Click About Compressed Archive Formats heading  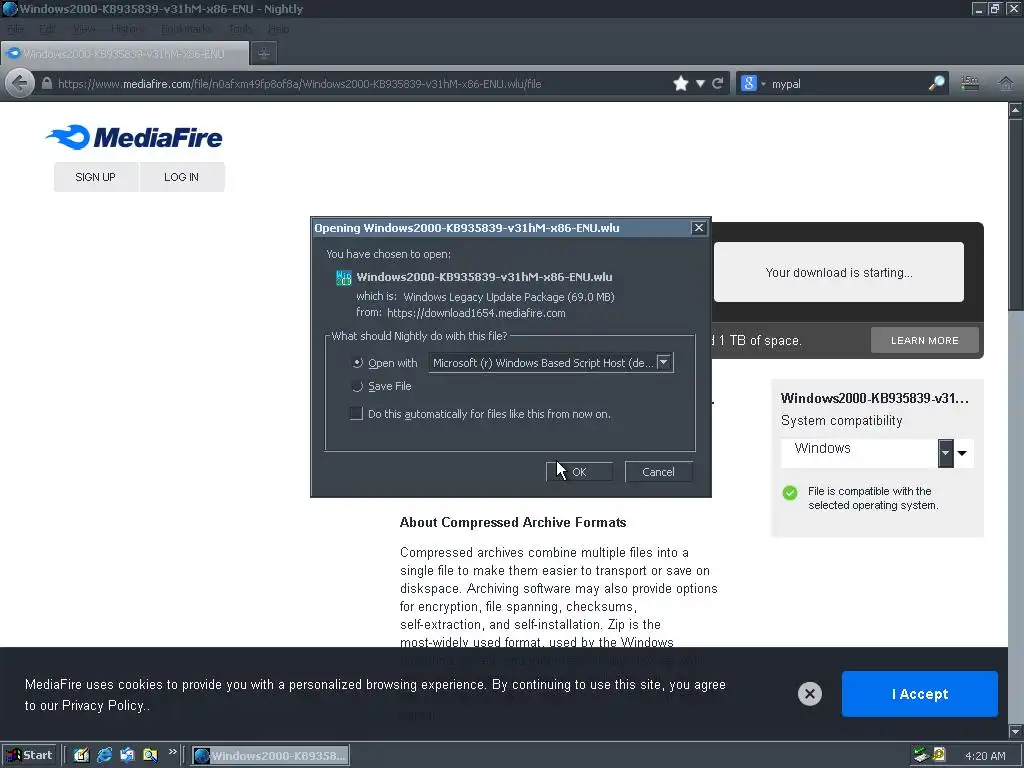point(513,522)
